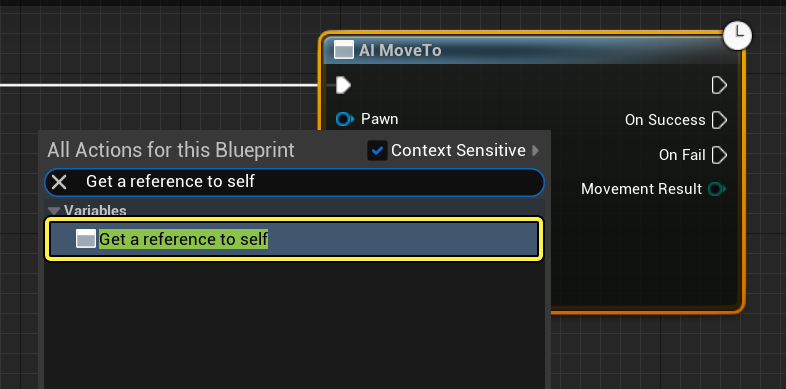Click the On Success execution pin
786x389 pixels.
[719, 120]
